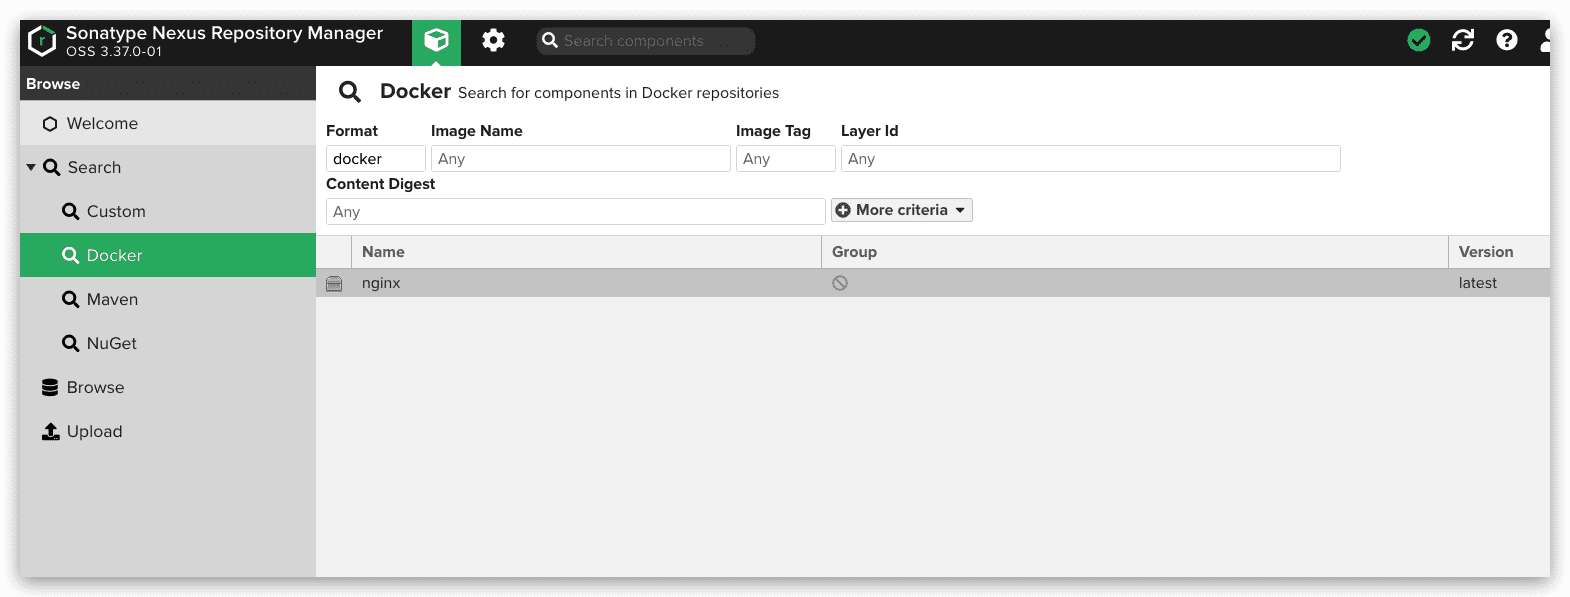Viewport: 1570px width, 597px height.
Task: Focus the Search components box
Action: pyautogui.click(x=650, y=41)
